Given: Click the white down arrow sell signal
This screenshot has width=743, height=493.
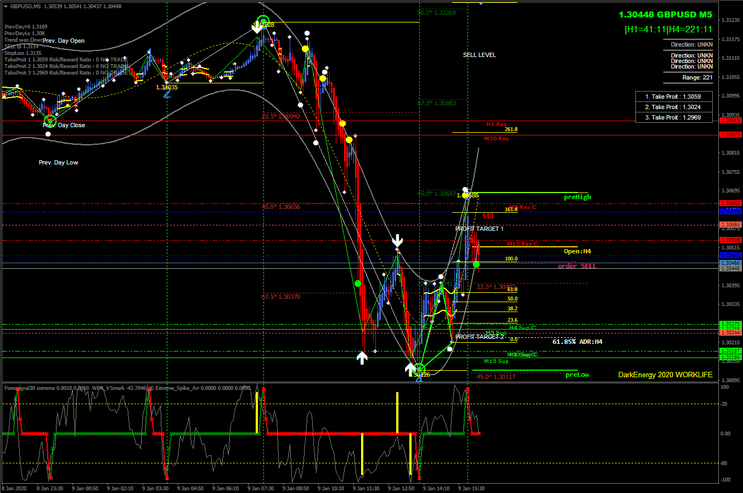Looking at the screenshot, I should pos(398,241).
